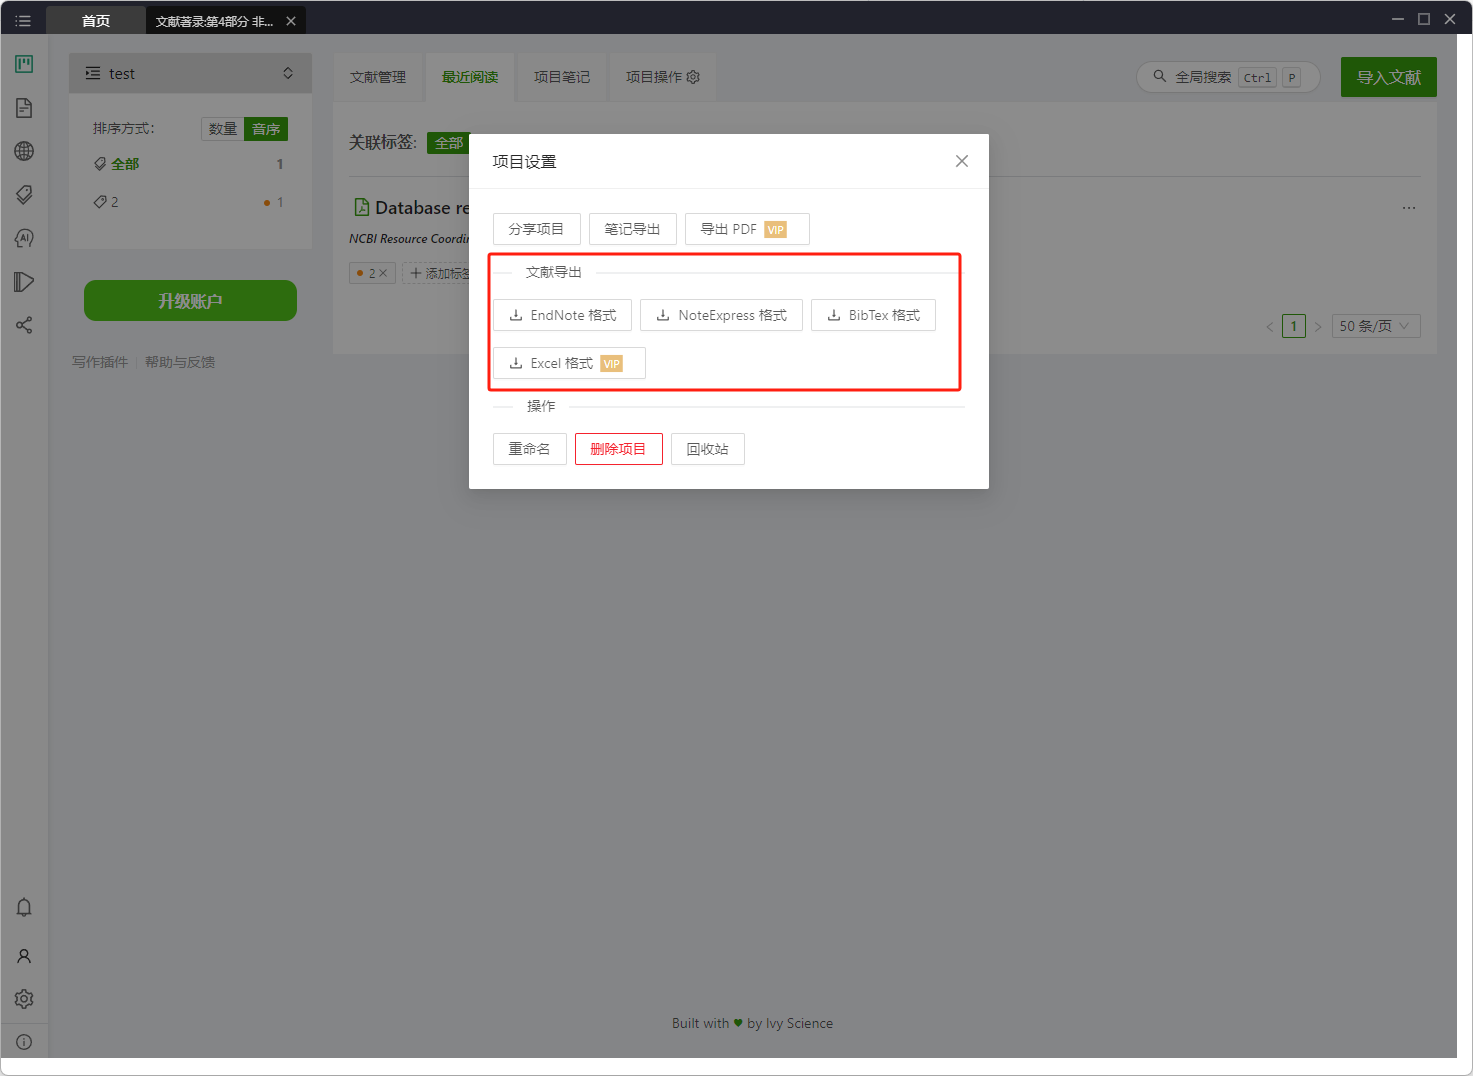The image size is (1473, 1076).
Task: Export in EndNote 格式
Action: [562, 315]
